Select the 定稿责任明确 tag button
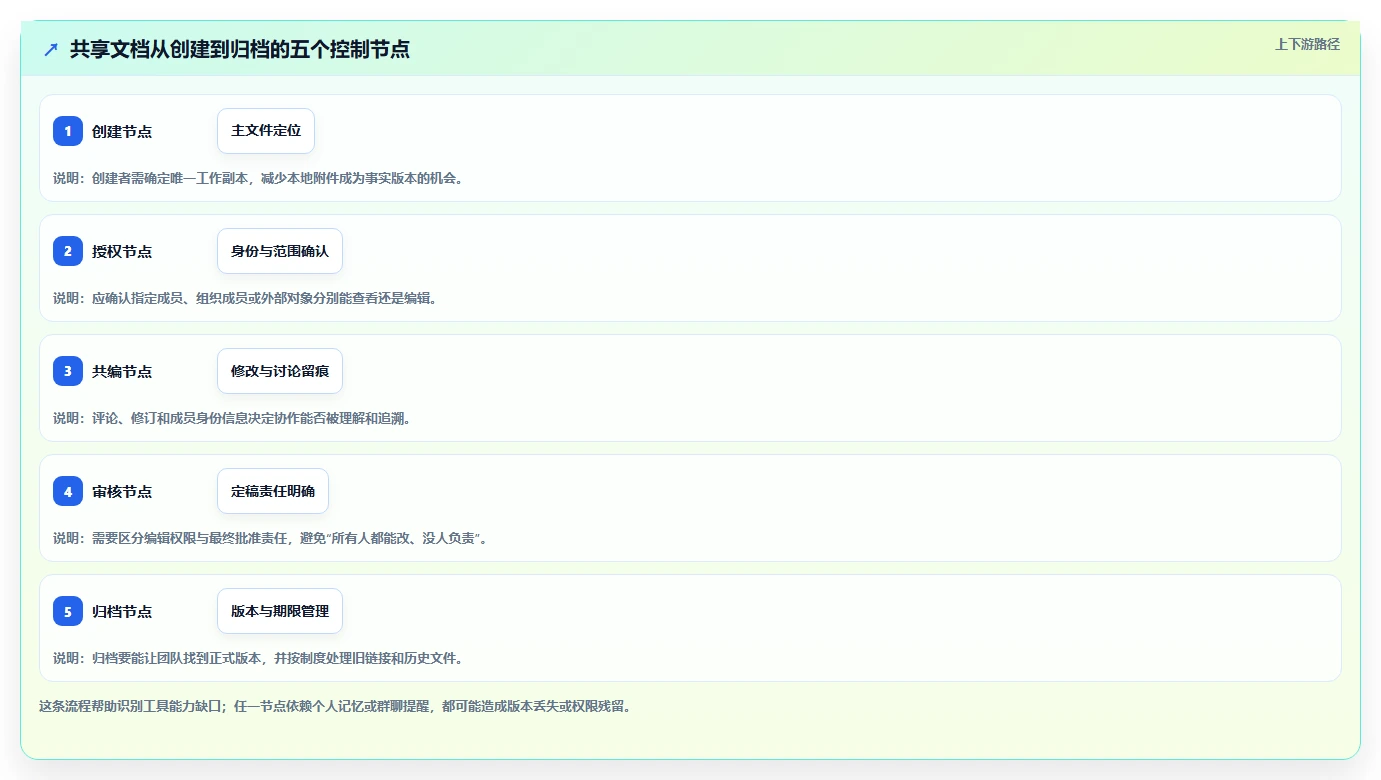This screenshot has width=1381, height=780. (273, 491)
